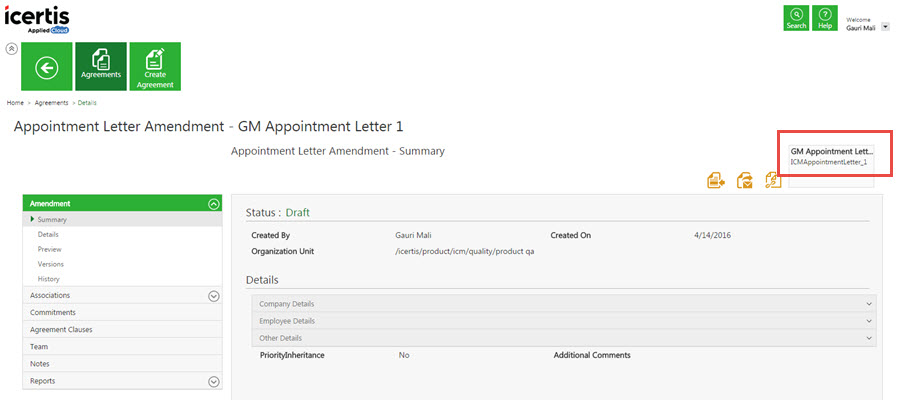Collapse the top tile bar chevron

coord(11,49)
